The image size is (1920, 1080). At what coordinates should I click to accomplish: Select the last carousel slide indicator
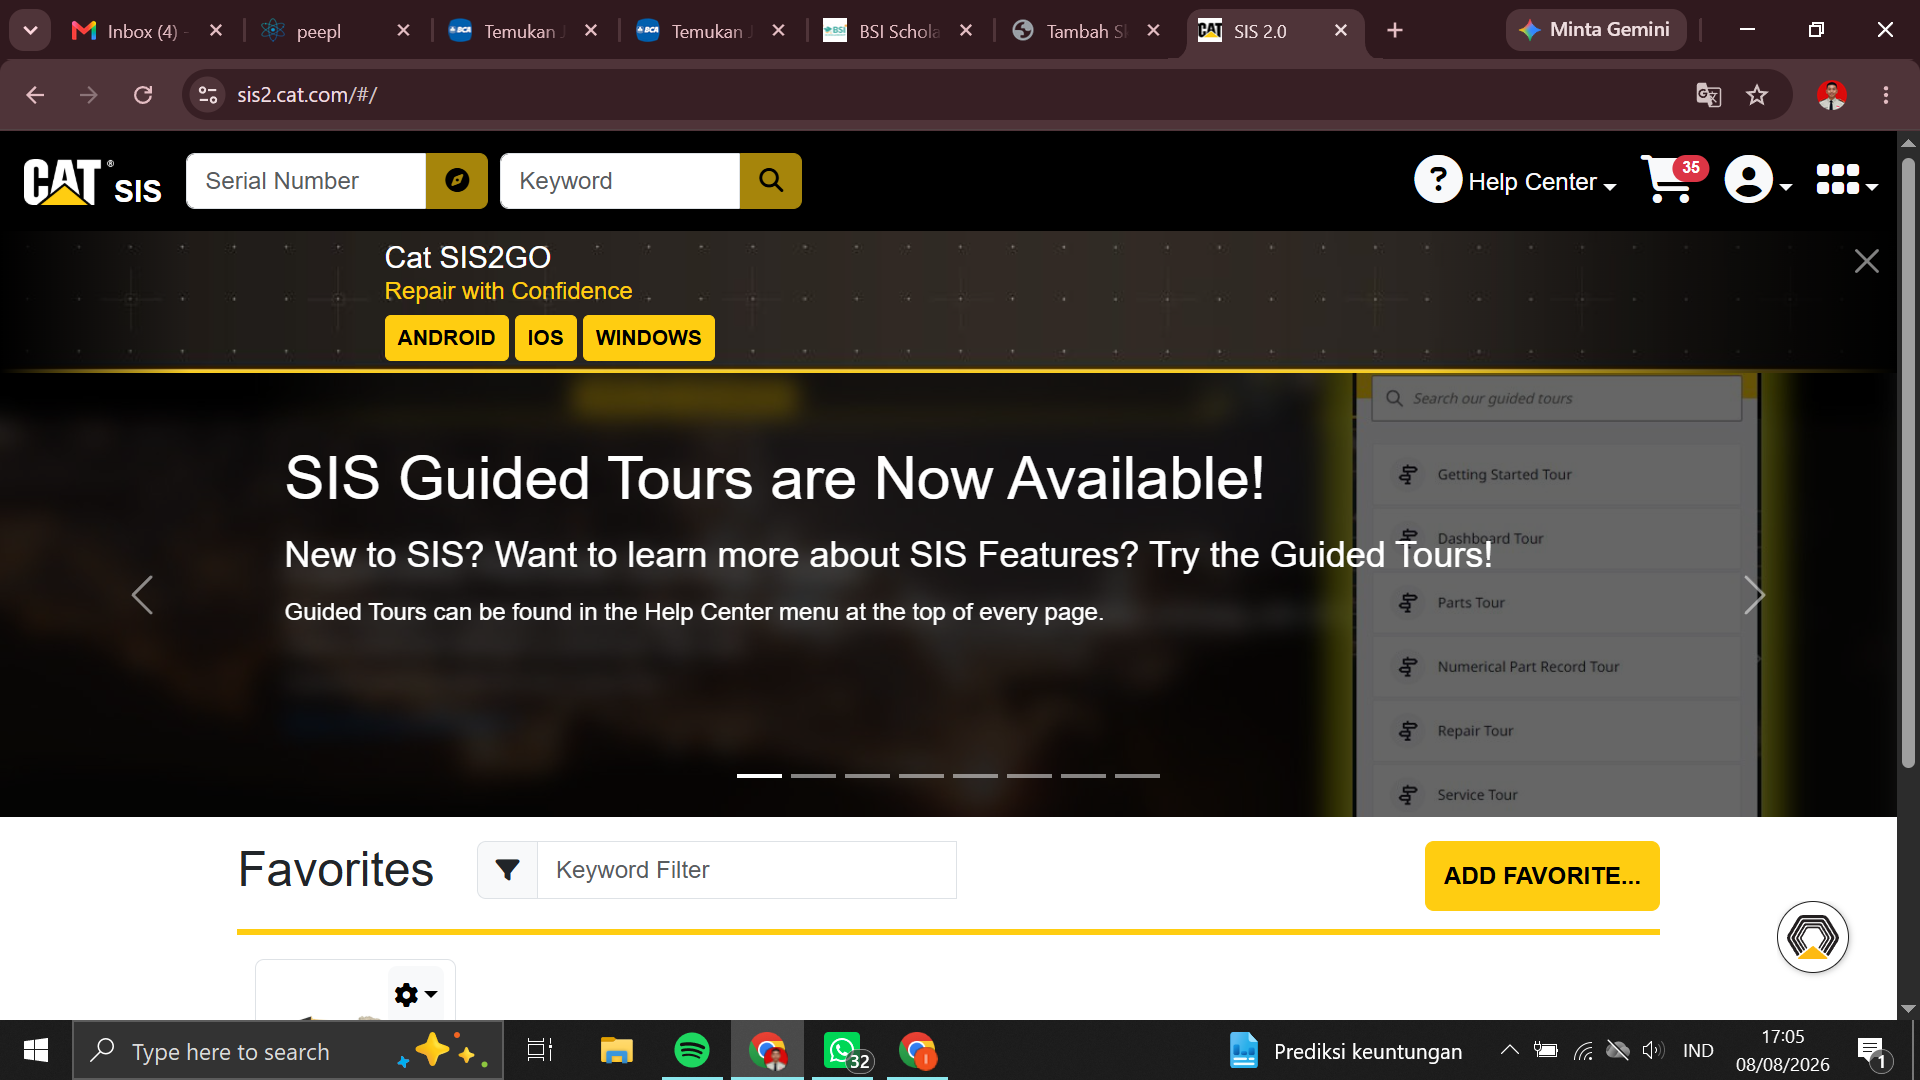coord(1137,776)
